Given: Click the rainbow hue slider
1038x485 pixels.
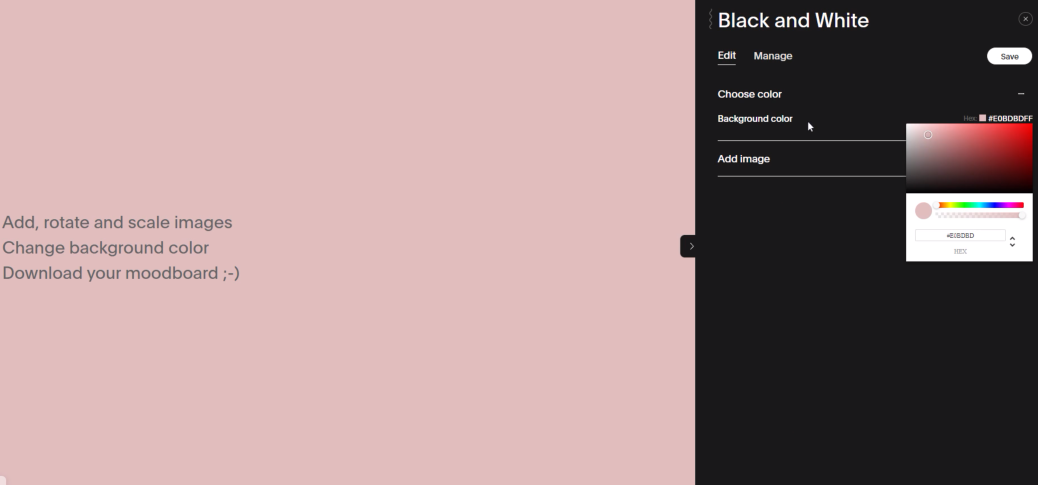Looking at the screenshot, I should pos(980,205).
